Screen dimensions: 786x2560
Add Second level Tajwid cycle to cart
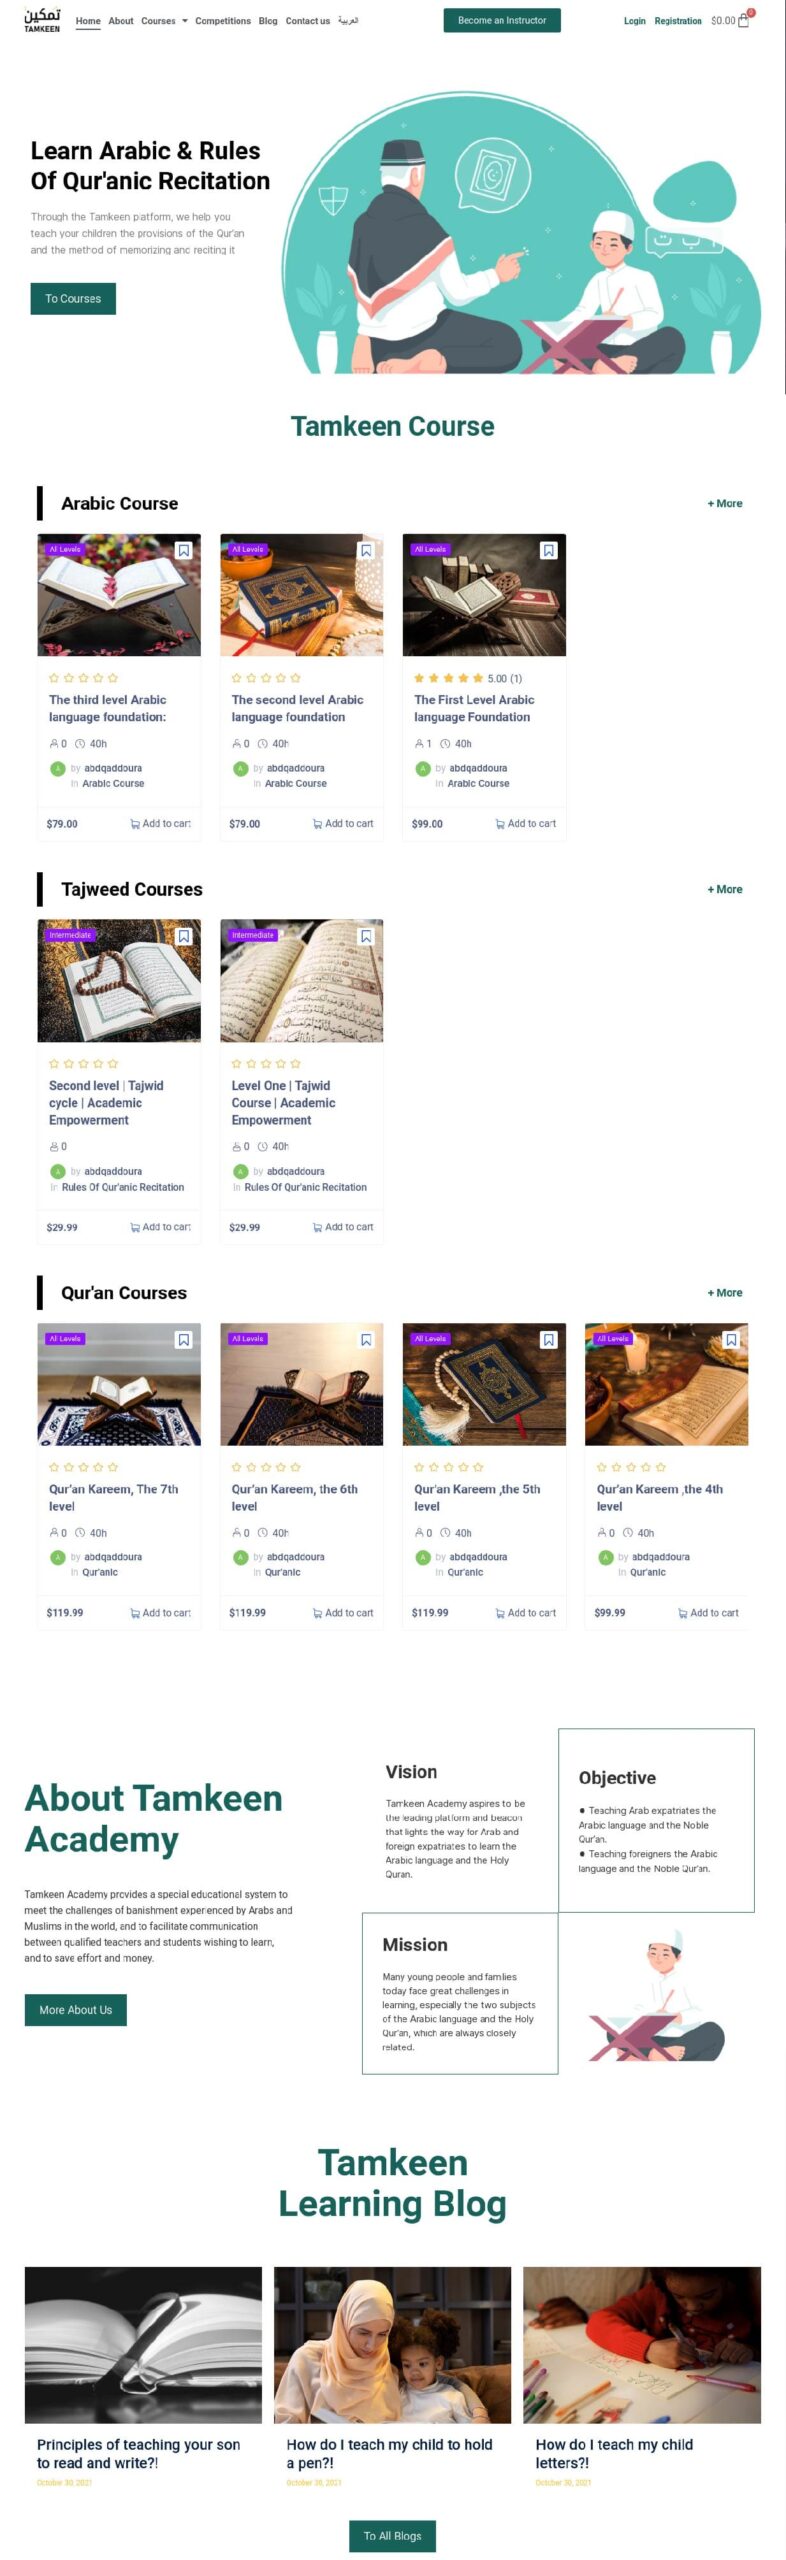tap(161, 1227)
